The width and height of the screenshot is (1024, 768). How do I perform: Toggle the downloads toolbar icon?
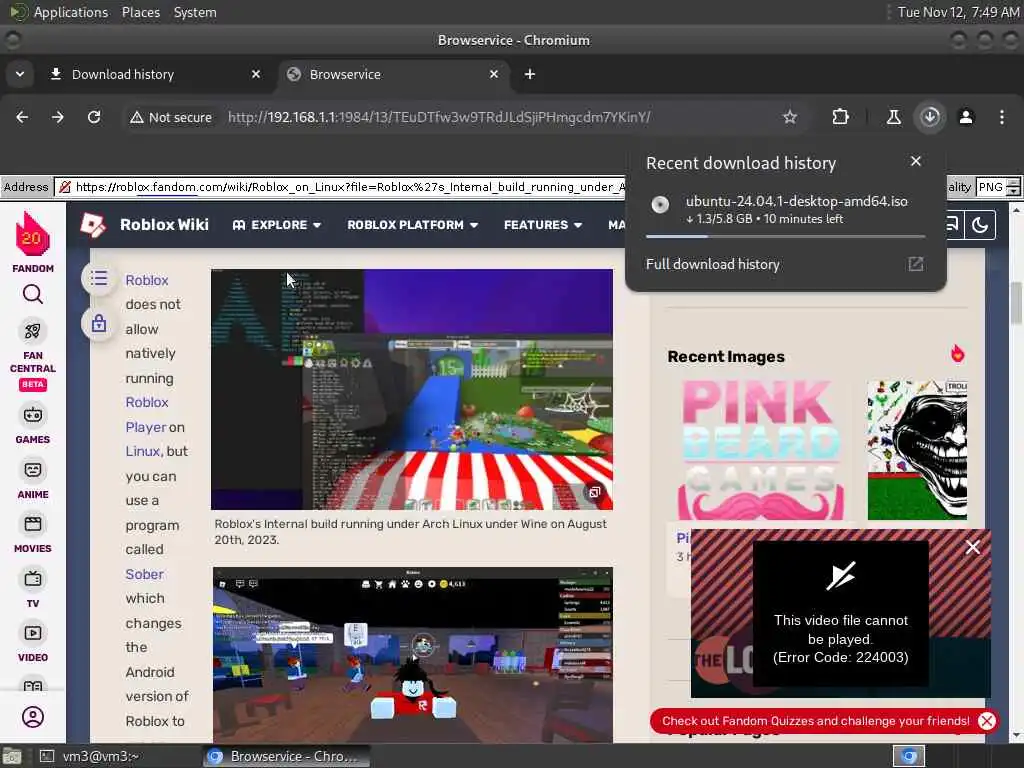(x=930, y=117)
